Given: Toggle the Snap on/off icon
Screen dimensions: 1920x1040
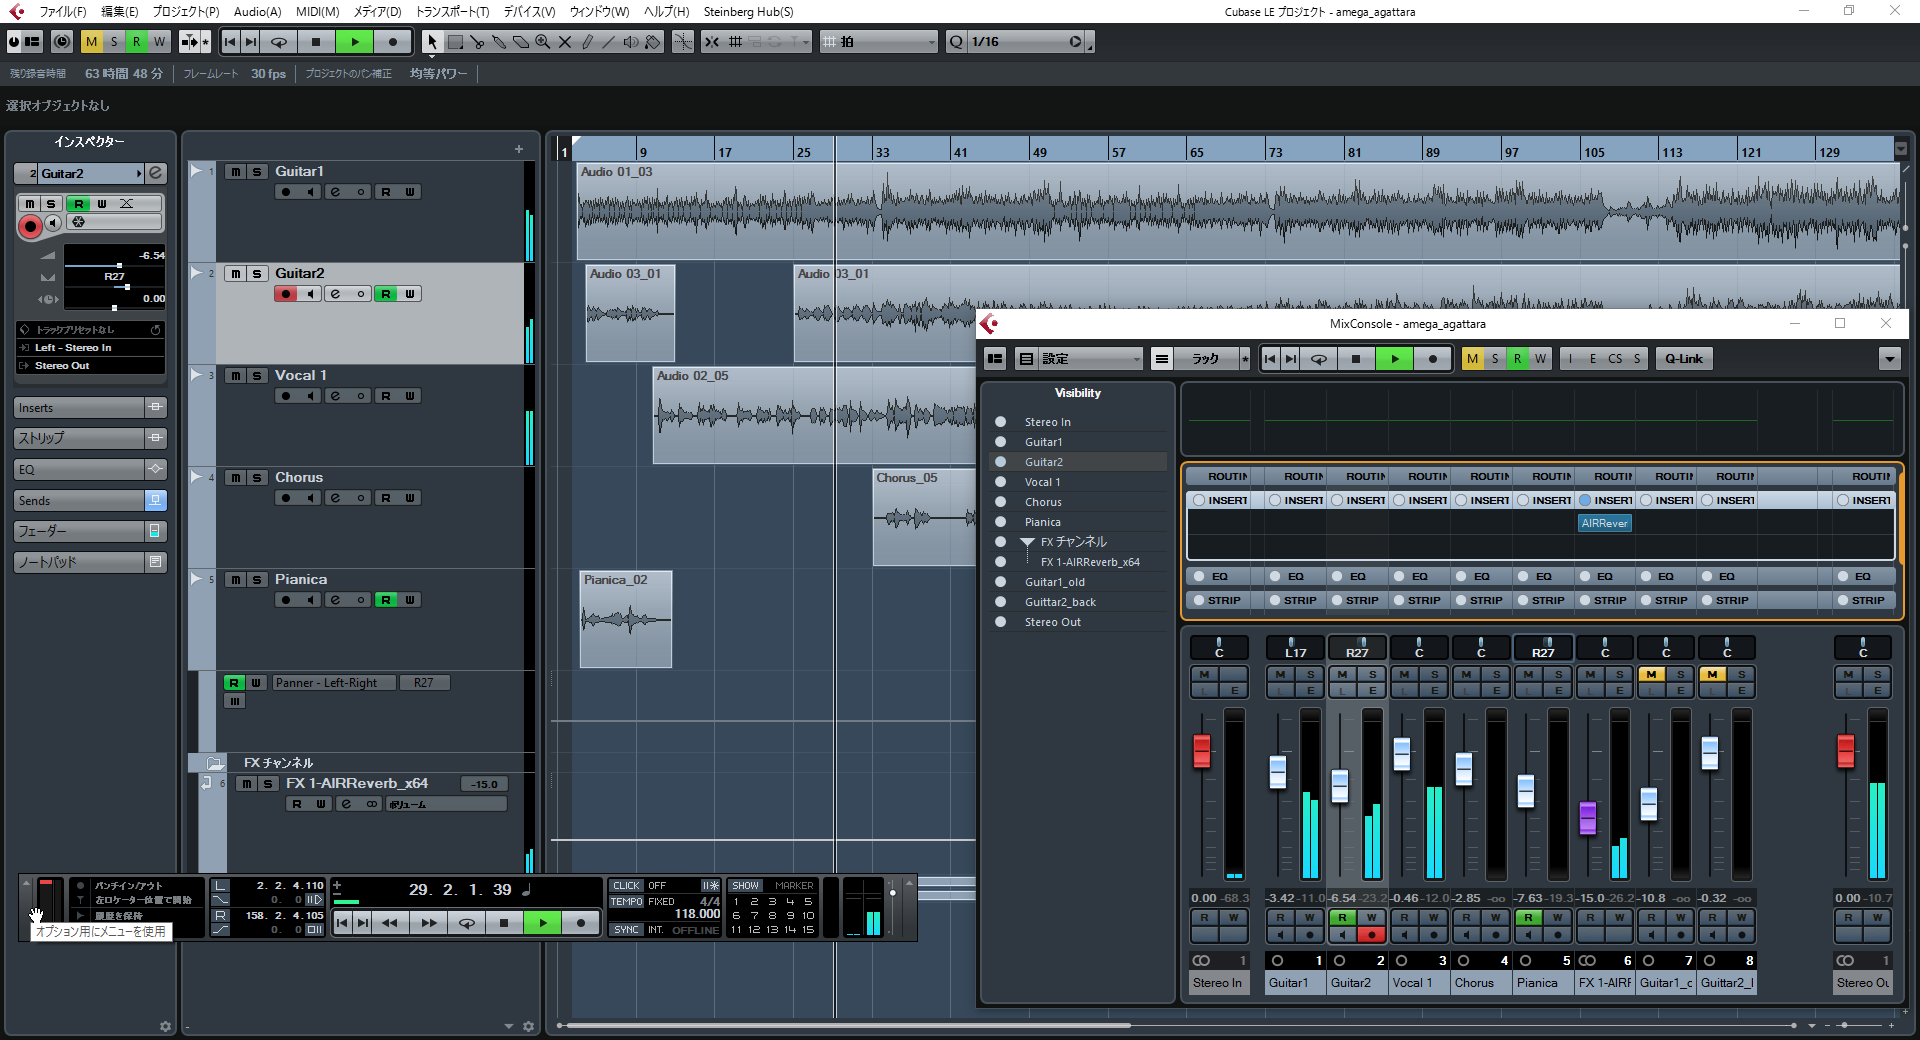Looking at the screenshot, I should pos(712,42).
